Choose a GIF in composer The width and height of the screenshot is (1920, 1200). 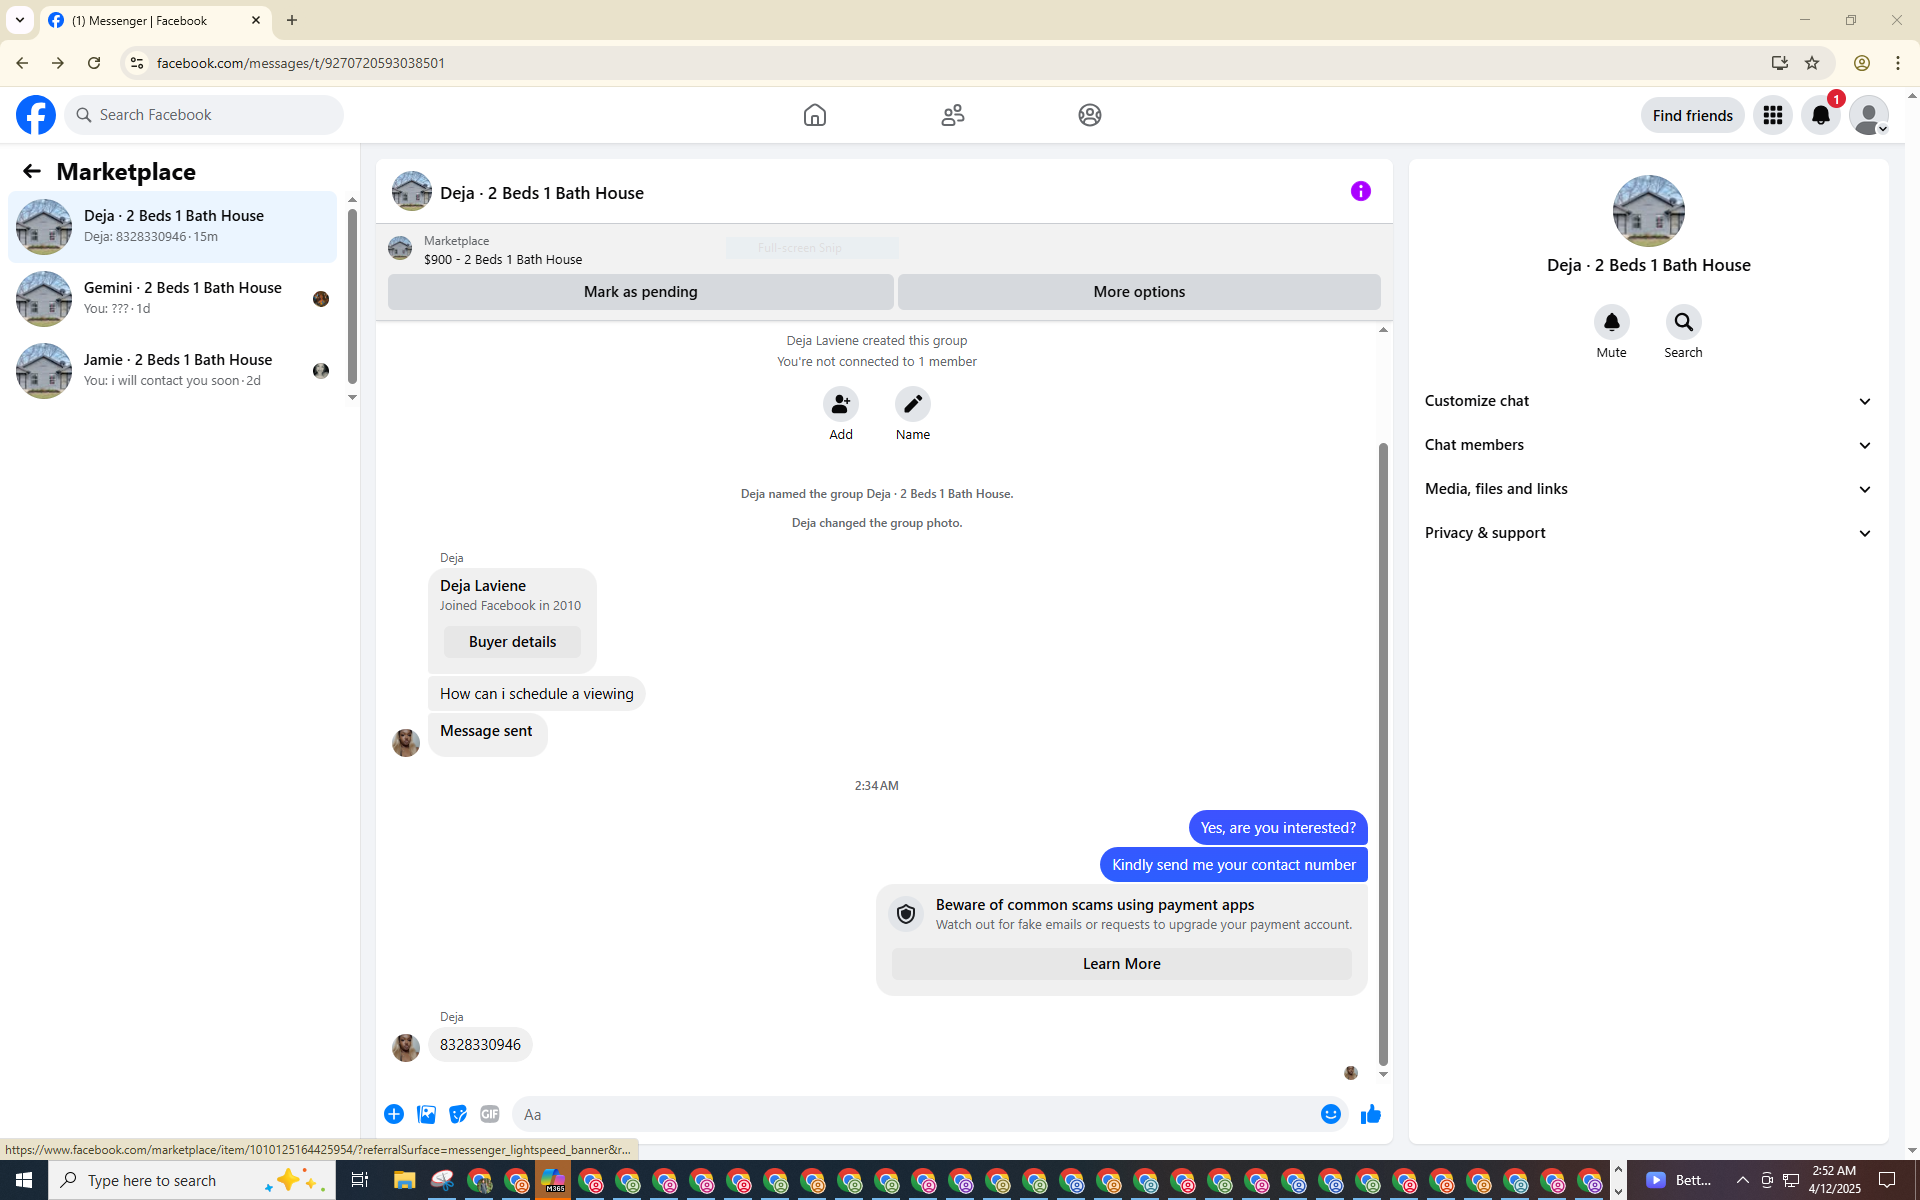click(490, 1114)
